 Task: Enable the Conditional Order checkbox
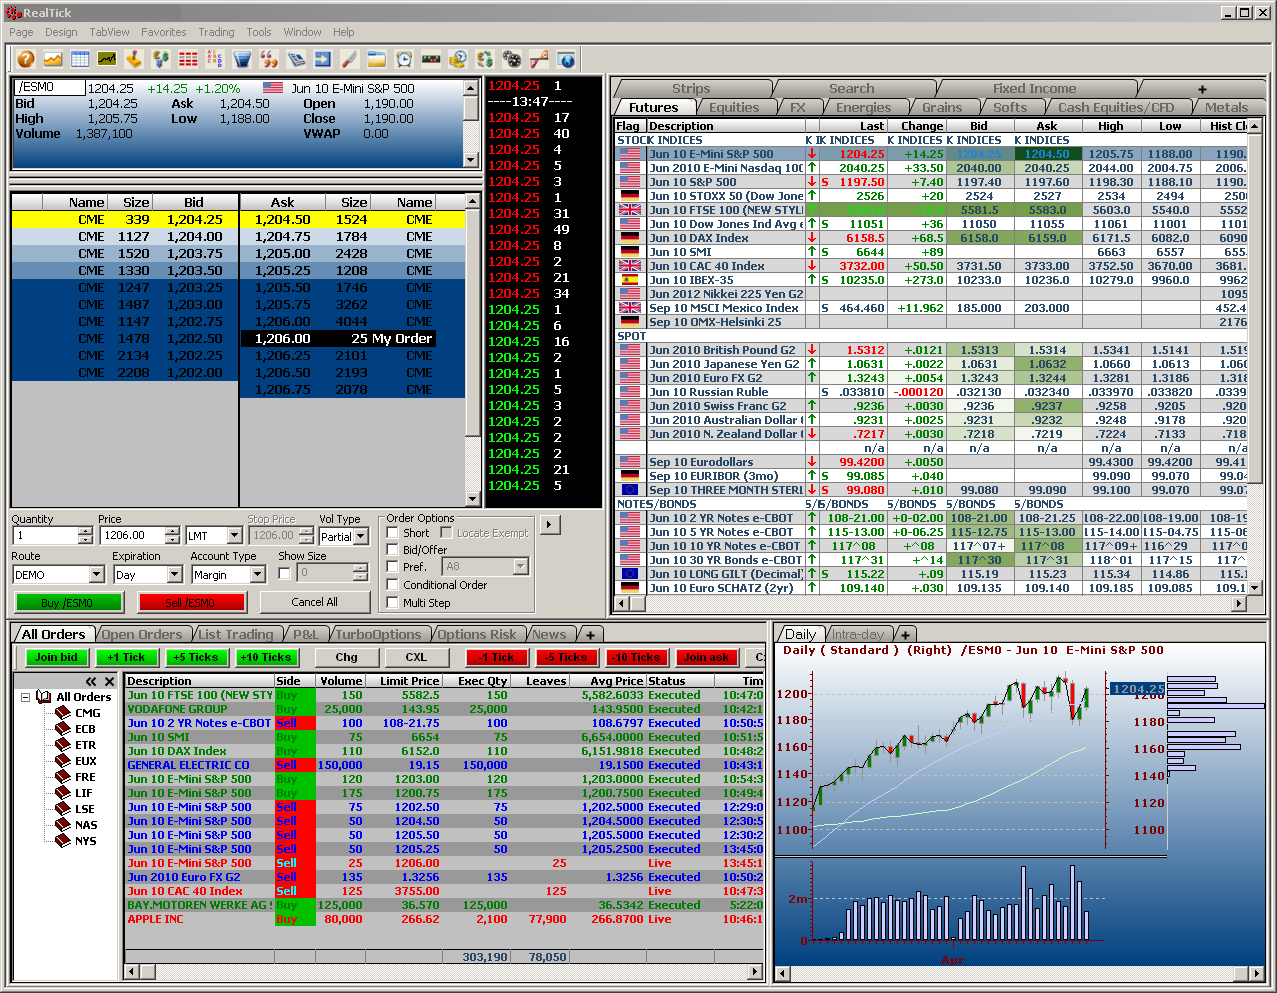coord(393,585)
